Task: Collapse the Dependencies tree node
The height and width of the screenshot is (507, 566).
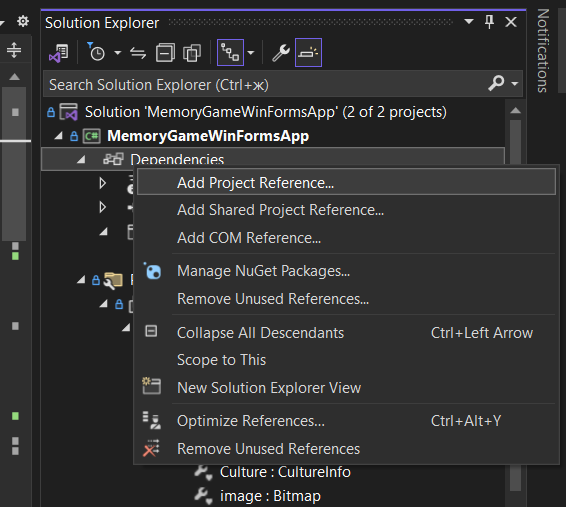Action: 81,159
